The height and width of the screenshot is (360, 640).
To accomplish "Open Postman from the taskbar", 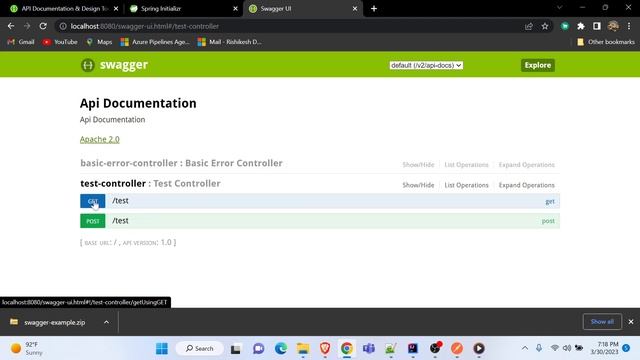I will pyautogui.click(x=457, y=349).
